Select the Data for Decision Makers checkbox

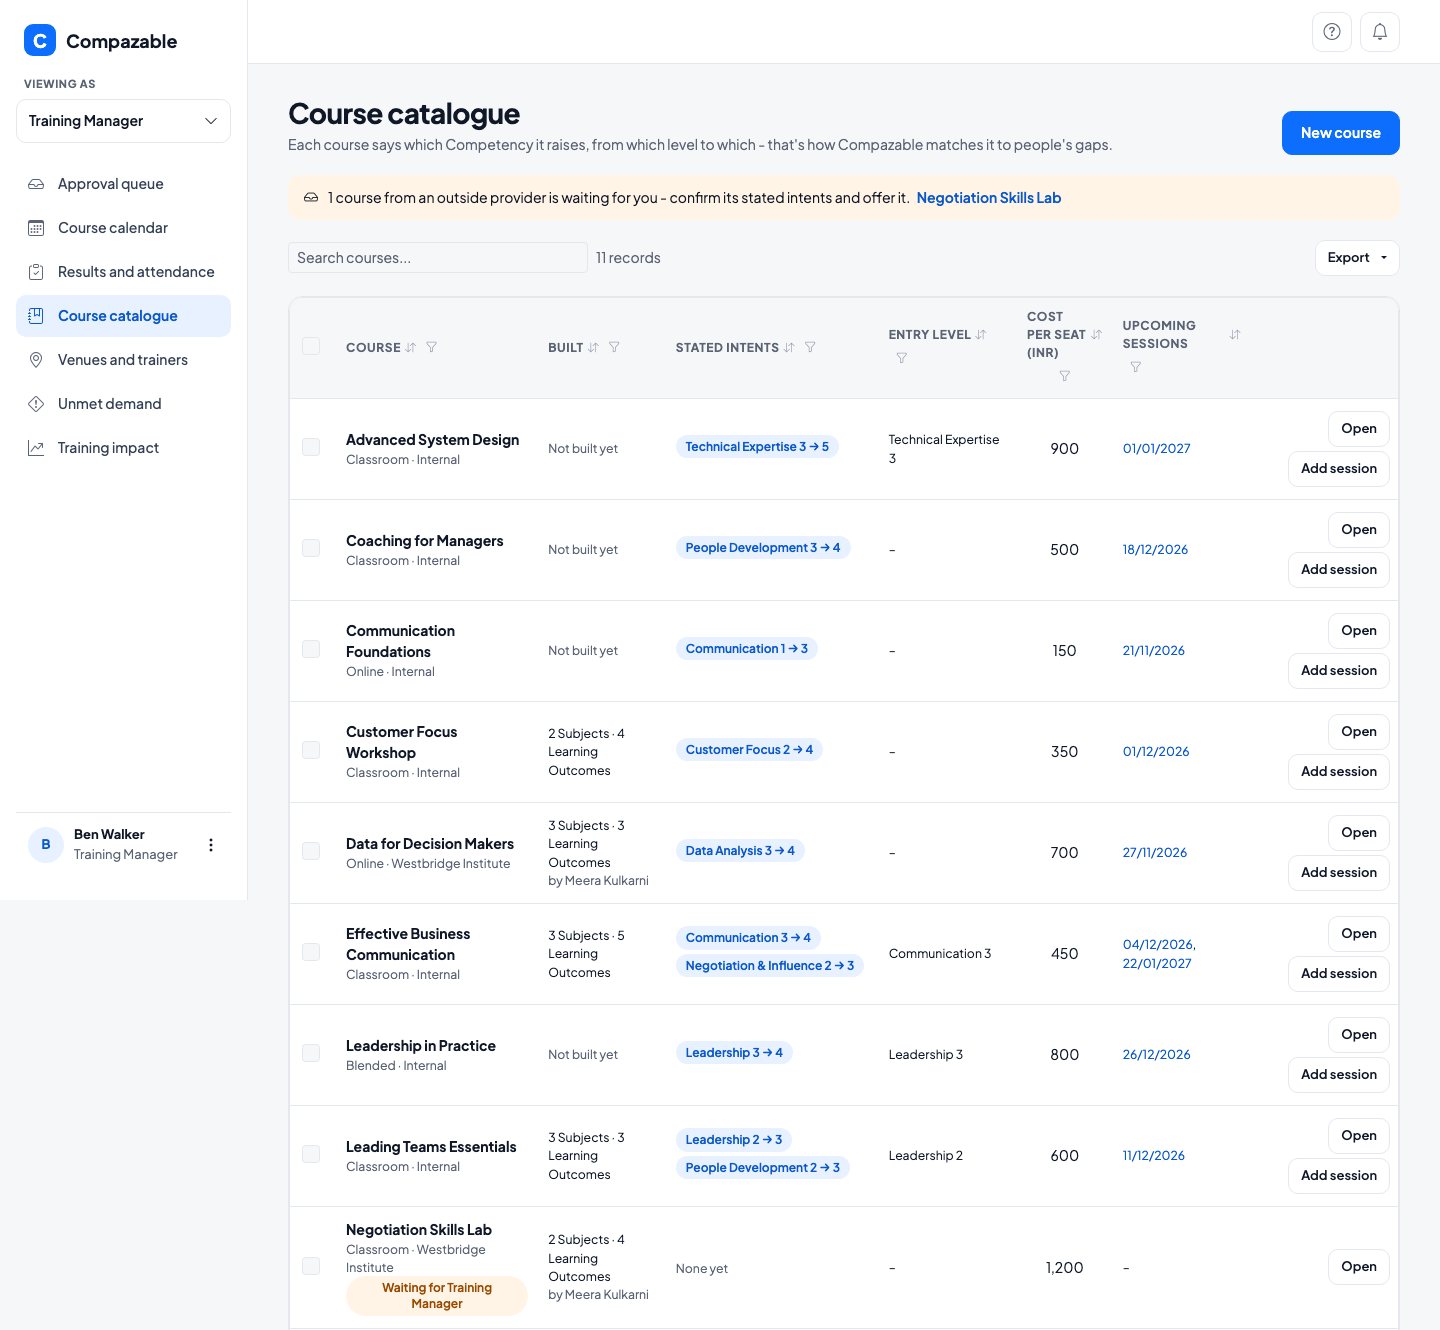[311, 851]
